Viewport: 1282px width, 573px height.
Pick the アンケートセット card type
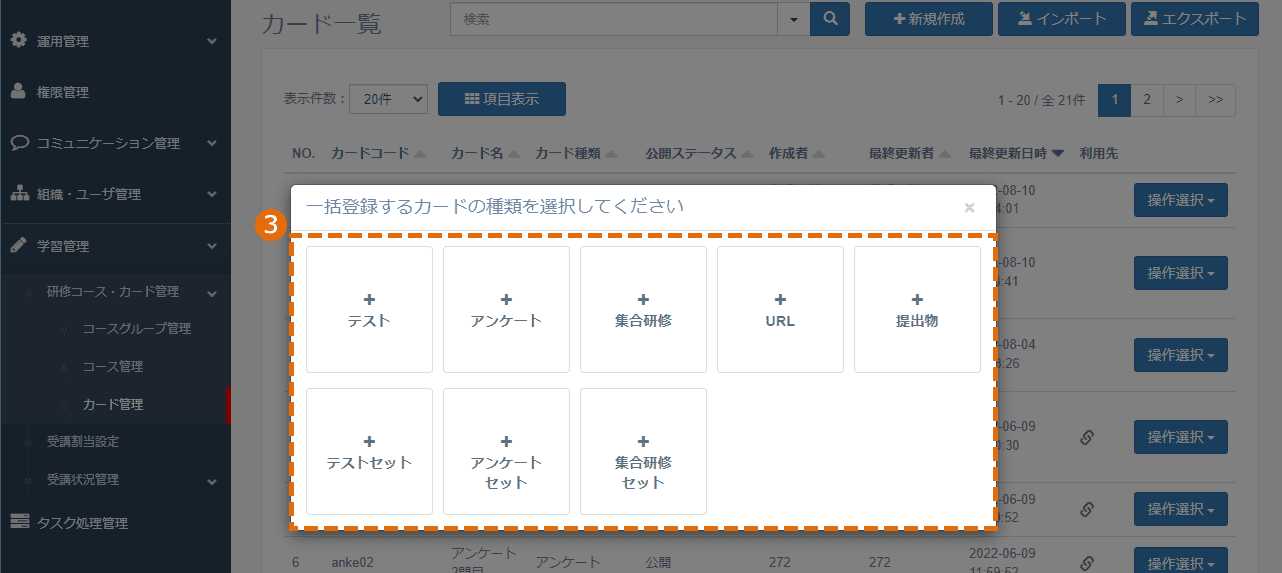(506, 452)
